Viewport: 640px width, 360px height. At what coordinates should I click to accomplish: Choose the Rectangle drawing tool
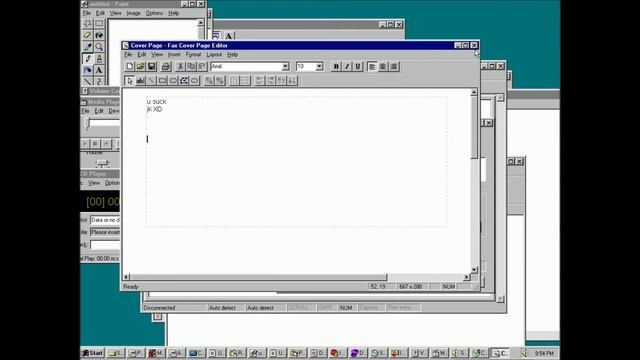162,81
